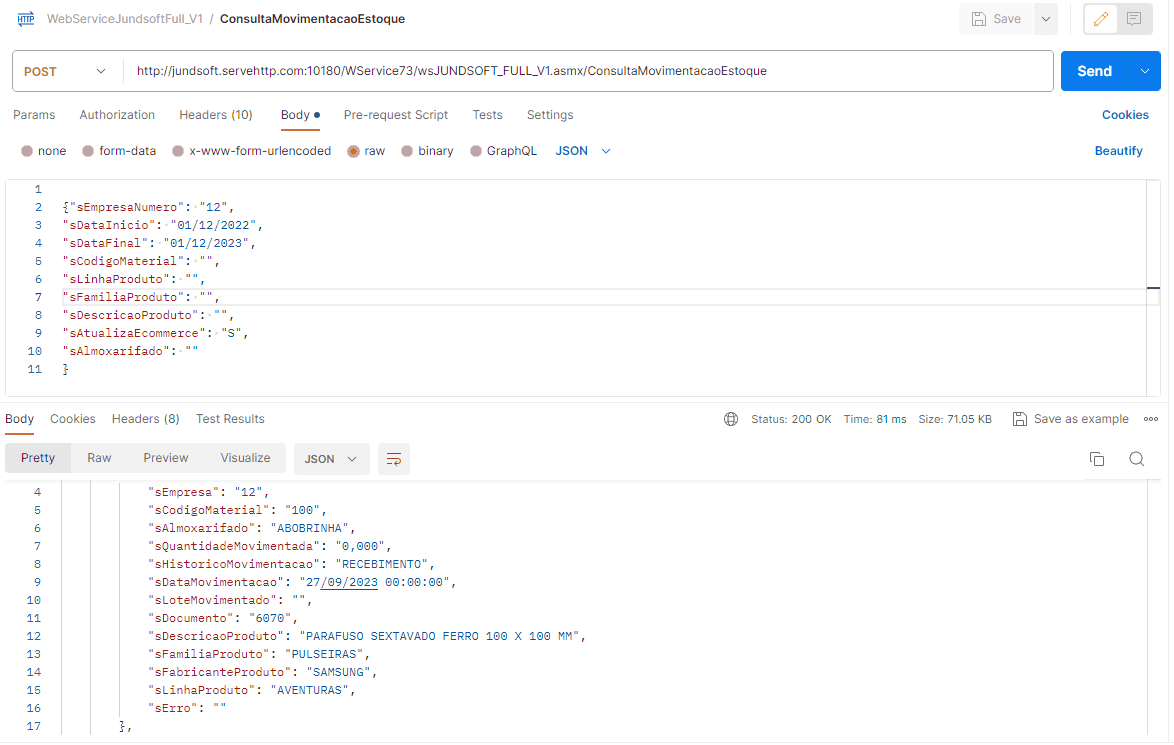Click the three-dots more options icon
Screen dimensions: 1174x745
(1151, 419)
